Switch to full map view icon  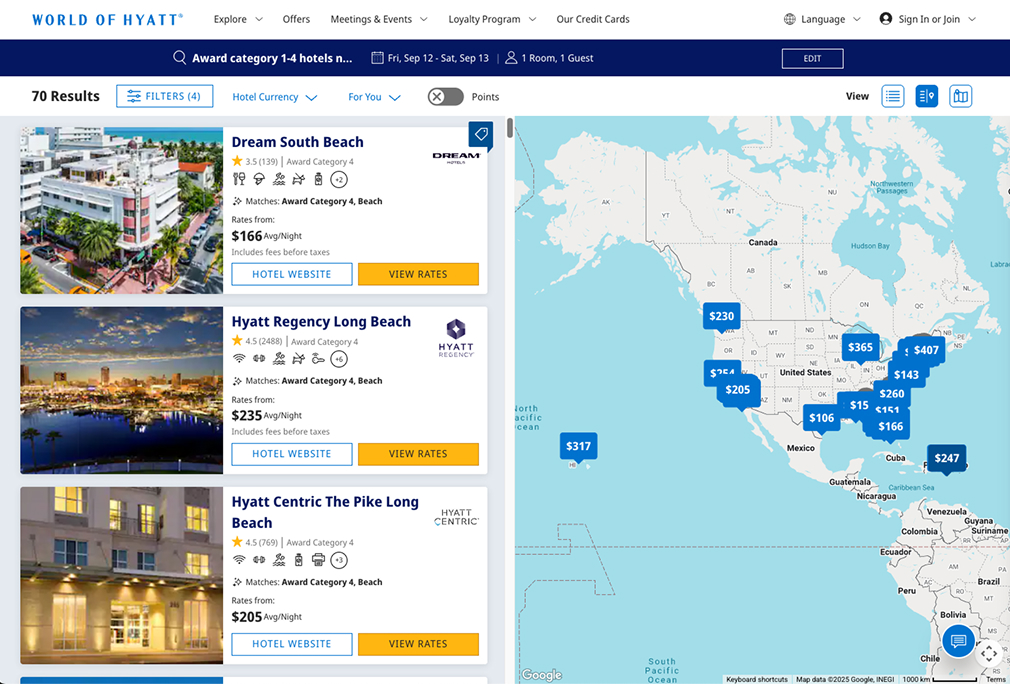click(x=960, y=96)
